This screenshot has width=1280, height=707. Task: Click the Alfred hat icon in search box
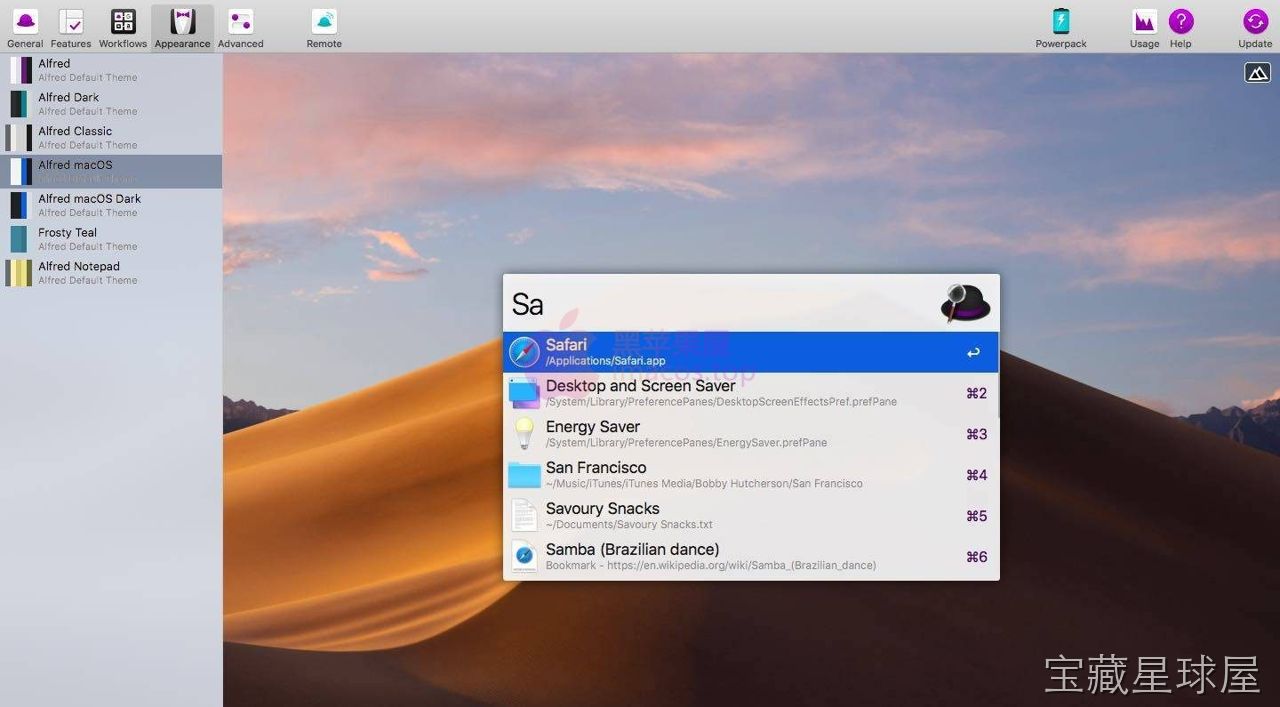click(x=965, y=303)
